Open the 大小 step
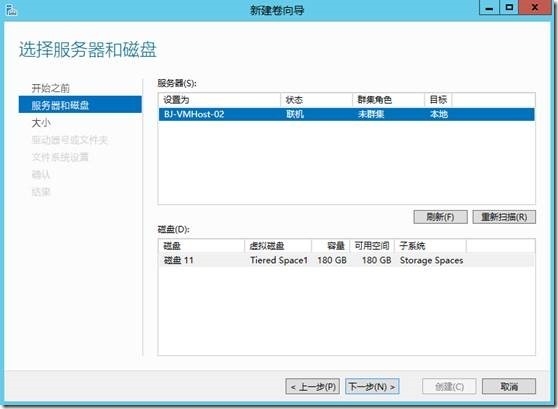Viewport: 558px width, 409px height. (41, 123)
